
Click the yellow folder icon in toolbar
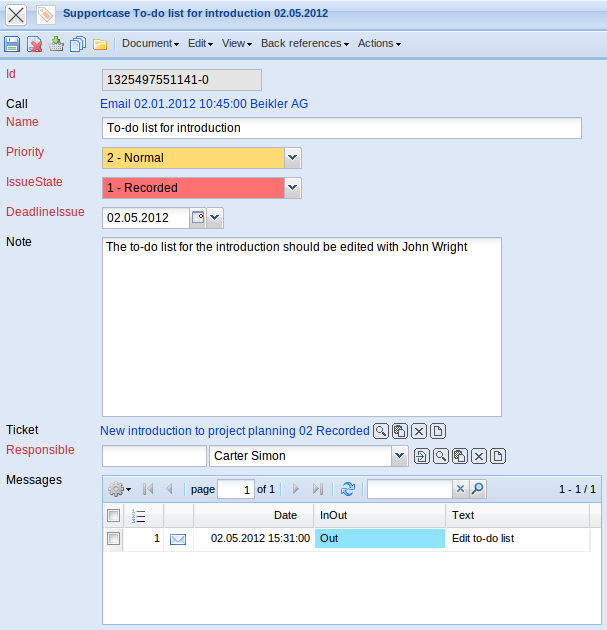coord(100,44)
